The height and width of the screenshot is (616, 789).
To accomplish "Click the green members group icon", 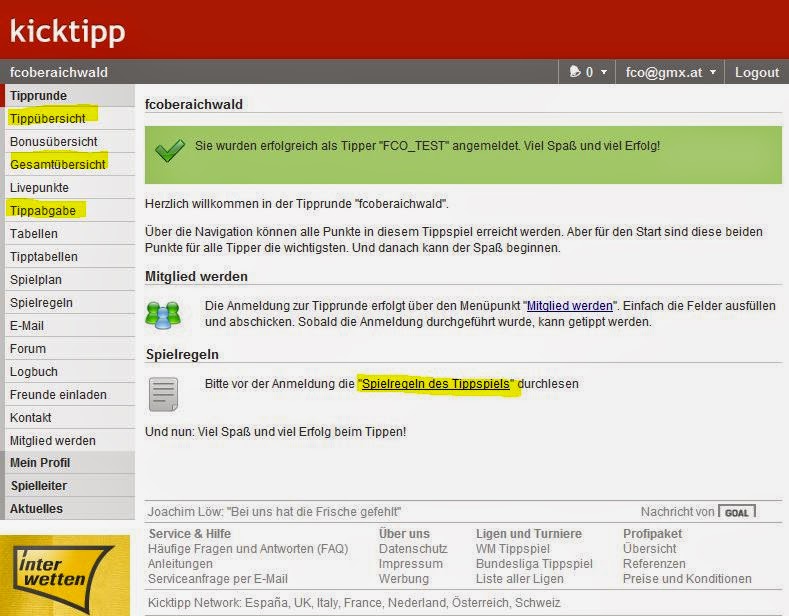I will point(163,315).
